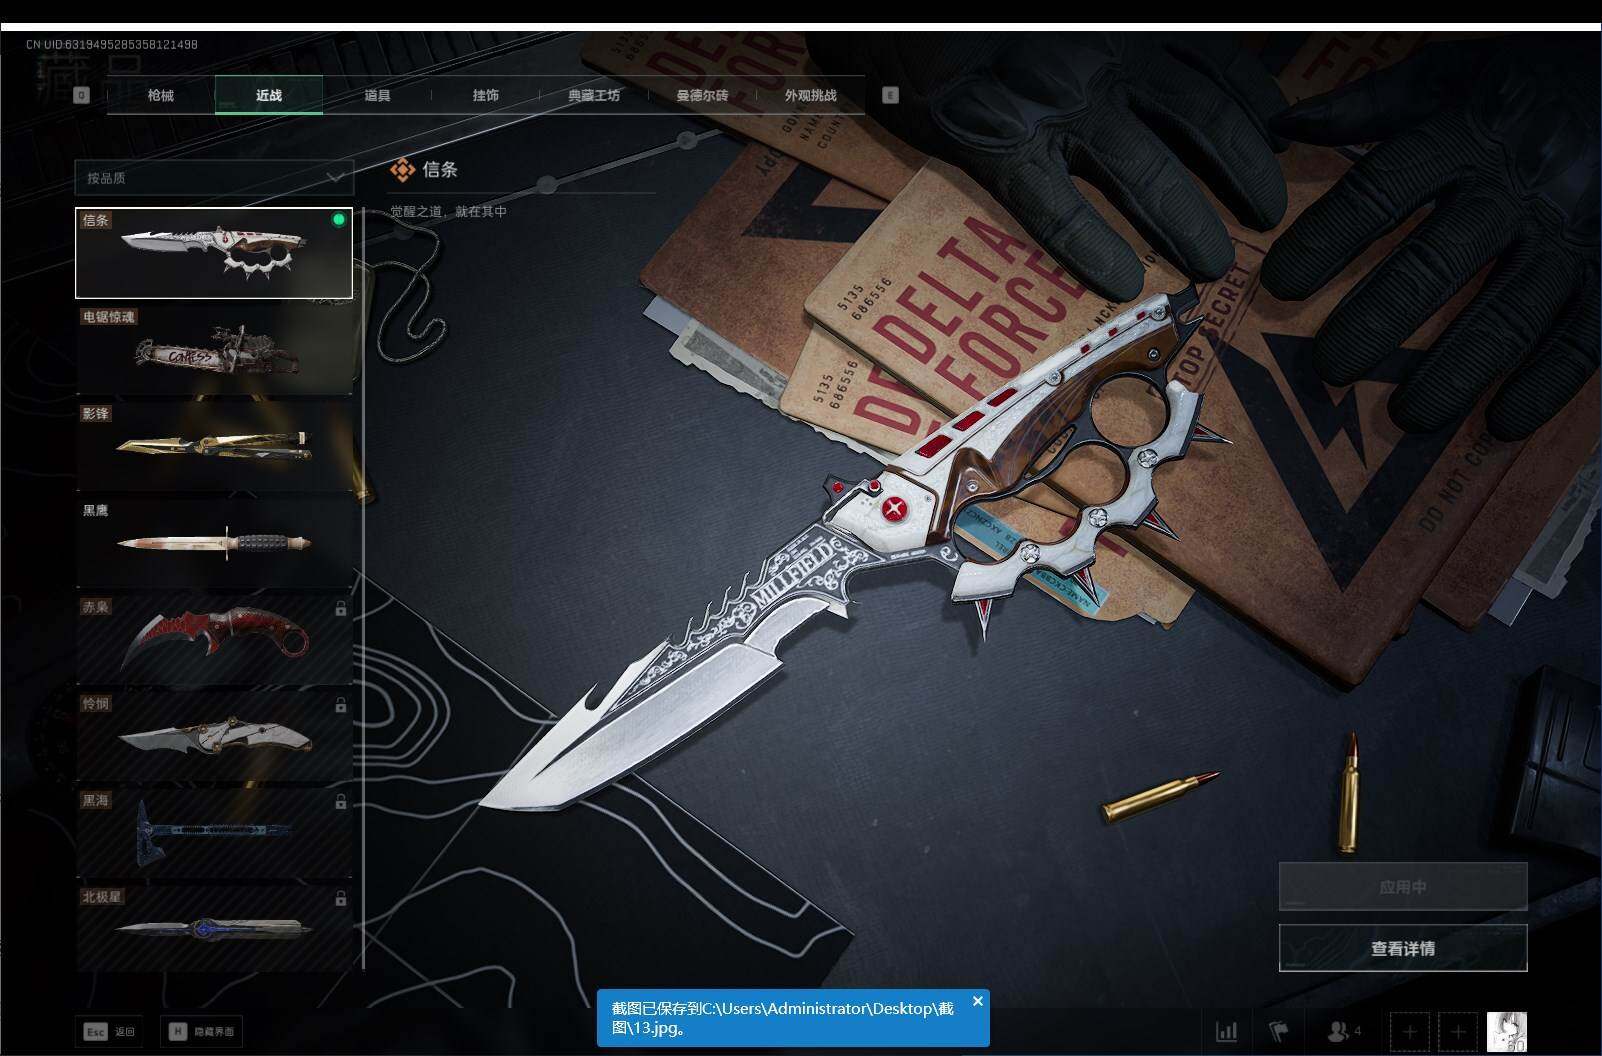Viewport: 1602px width, 1056px height.
Task: Open 查看详情 for the knife
Action: (1403, 948)
